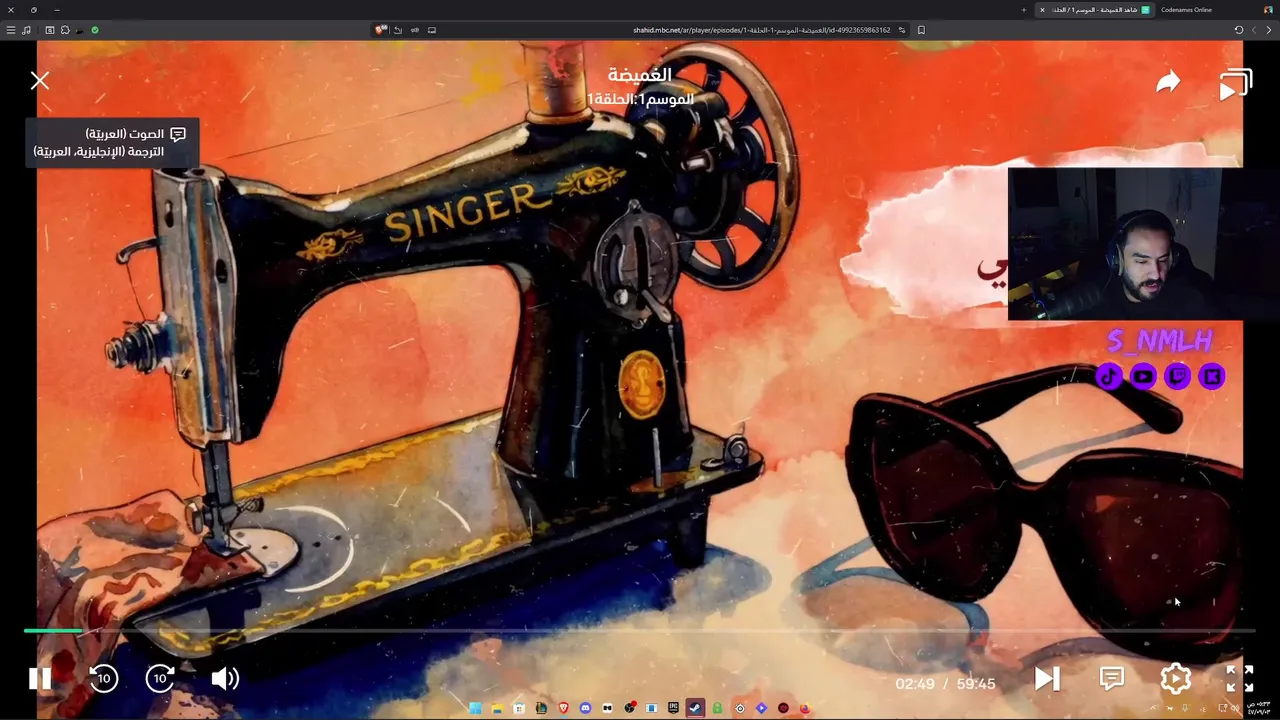Open the browser music note icon
The height and width of the screenshot is (720, 1280).
(26, 30)
